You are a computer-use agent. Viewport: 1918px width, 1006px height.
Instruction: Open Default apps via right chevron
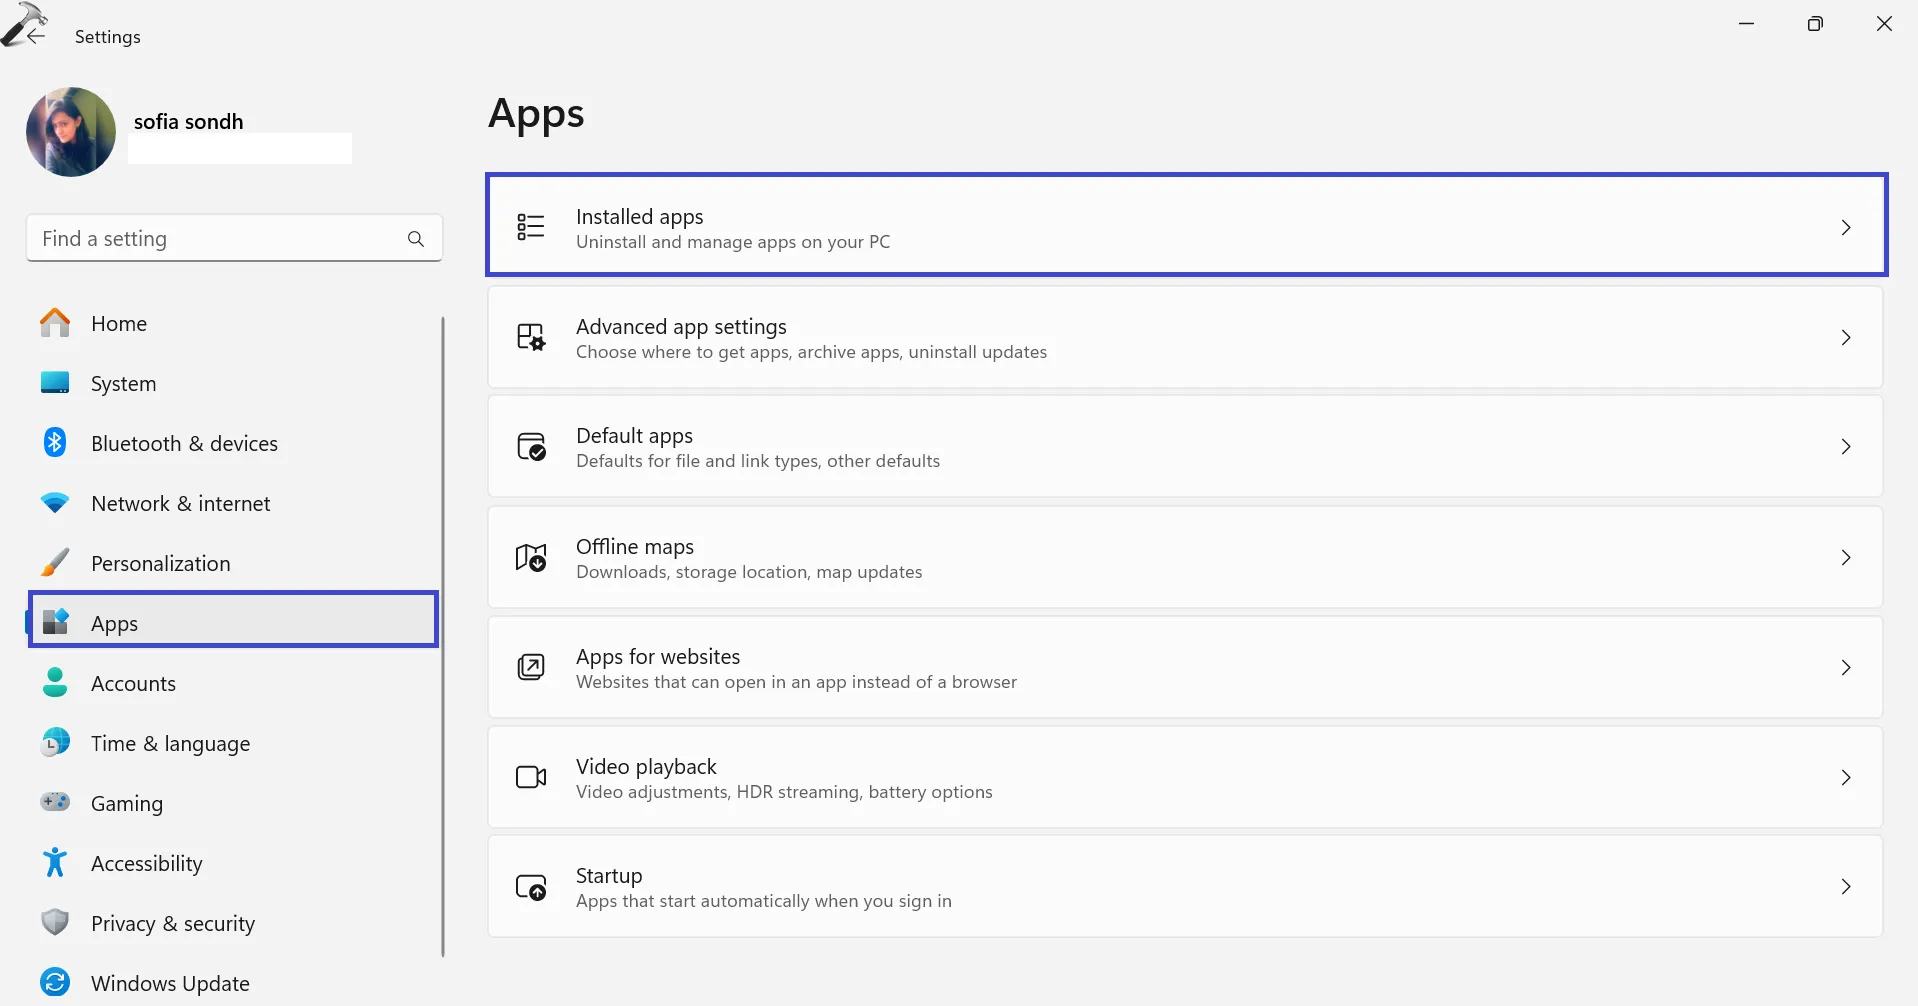[1845, 447]
